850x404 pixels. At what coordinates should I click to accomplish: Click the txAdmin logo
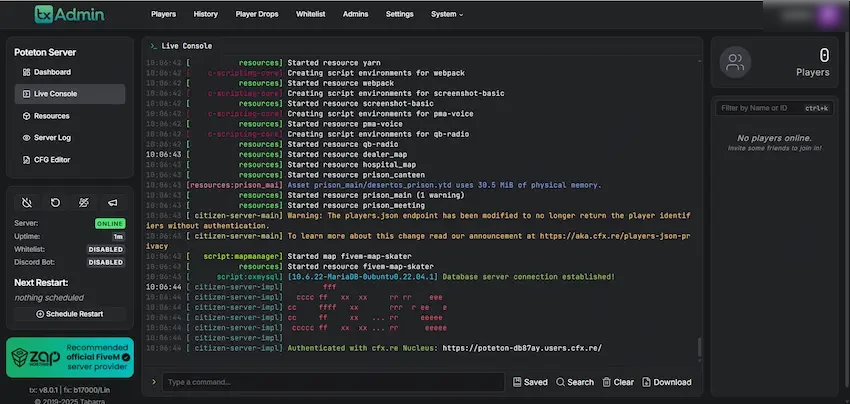click(x=69, y=14)
